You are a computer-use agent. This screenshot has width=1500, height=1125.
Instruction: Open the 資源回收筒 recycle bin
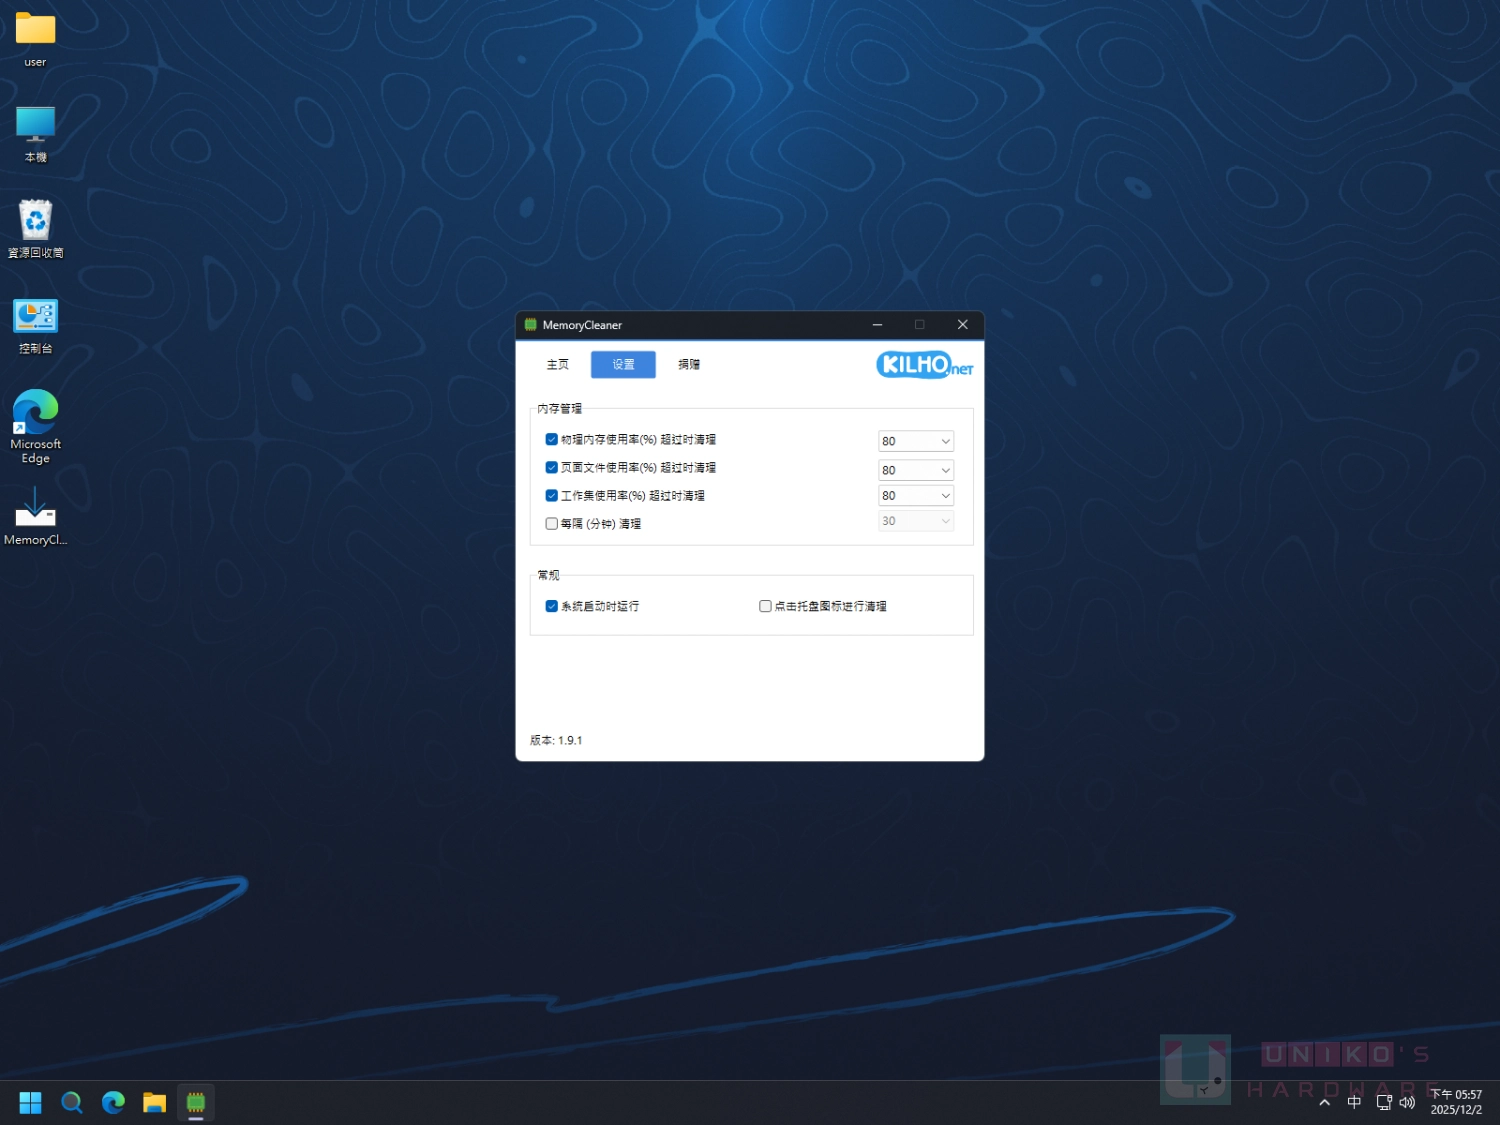[35, 218]
